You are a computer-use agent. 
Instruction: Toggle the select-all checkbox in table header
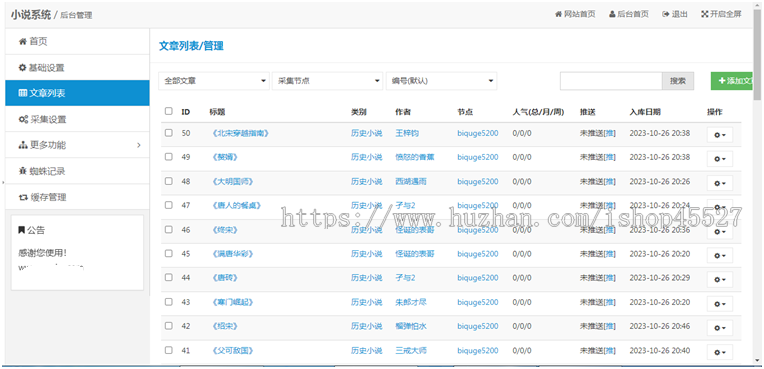[x=169, y=111]
